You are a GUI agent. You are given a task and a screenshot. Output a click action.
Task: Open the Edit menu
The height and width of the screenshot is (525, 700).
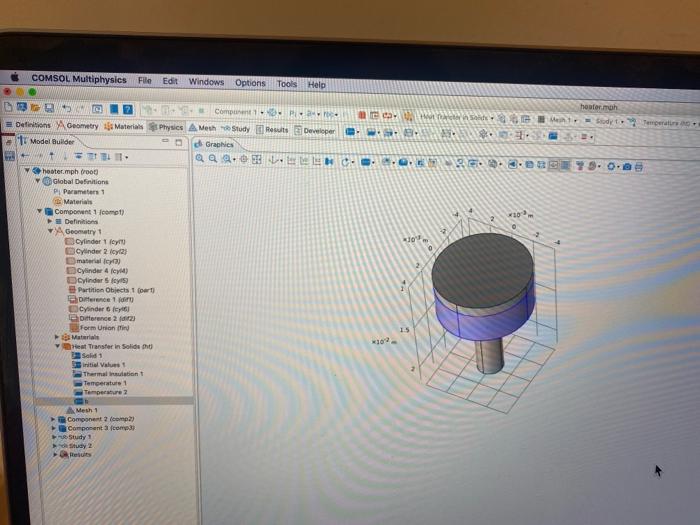click(170, 81)
